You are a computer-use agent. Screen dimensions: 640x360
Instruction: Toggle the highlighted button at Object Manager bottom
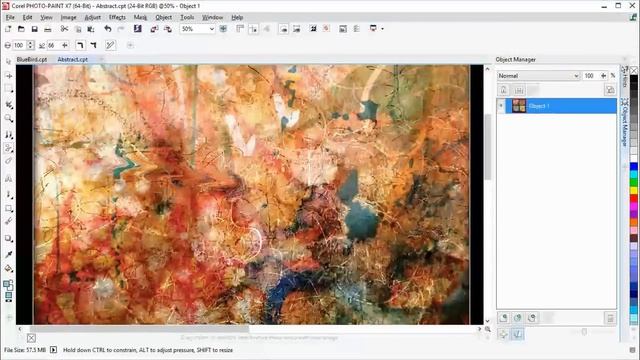517,334
